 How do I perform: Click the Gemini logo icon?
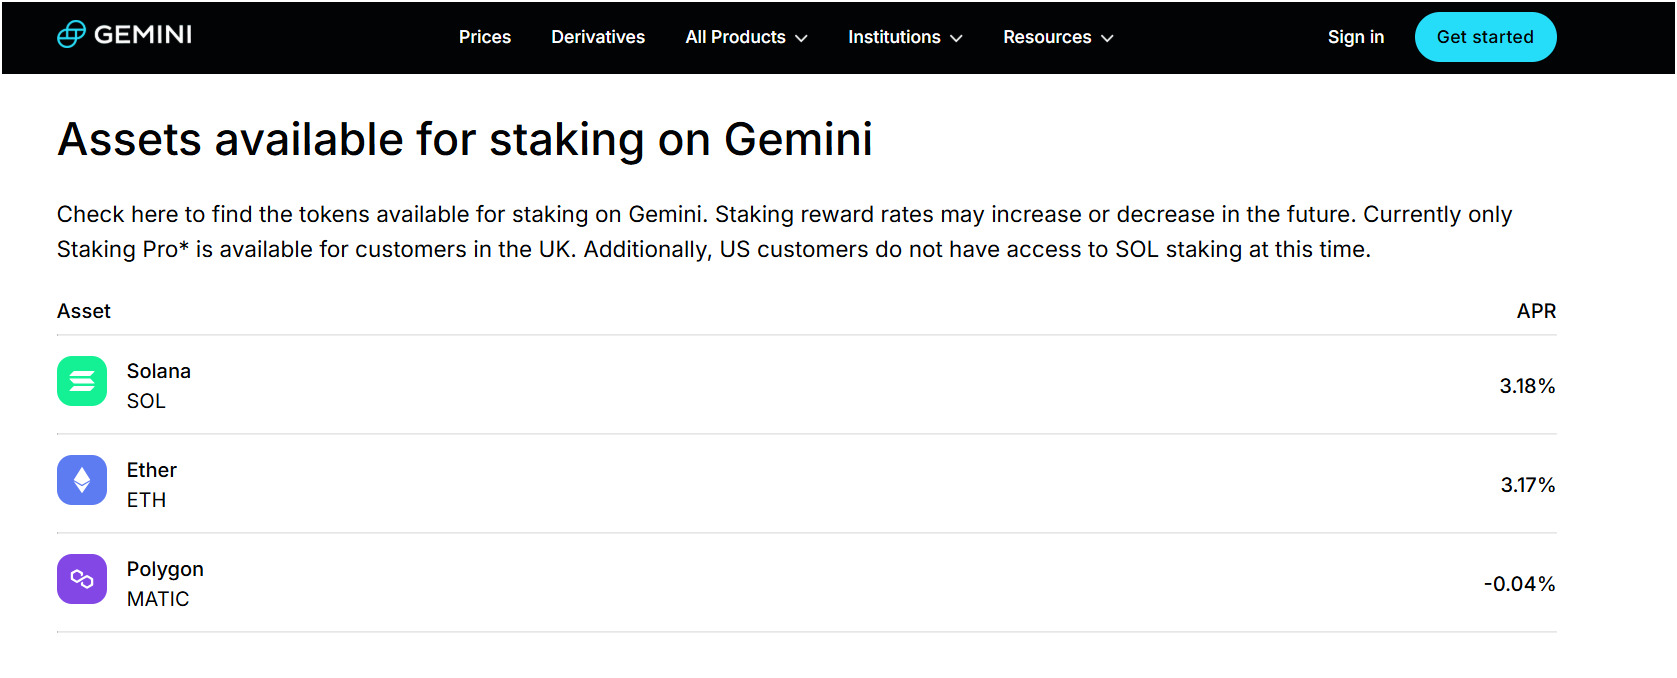pyautogui.click(x=71, y=35)
